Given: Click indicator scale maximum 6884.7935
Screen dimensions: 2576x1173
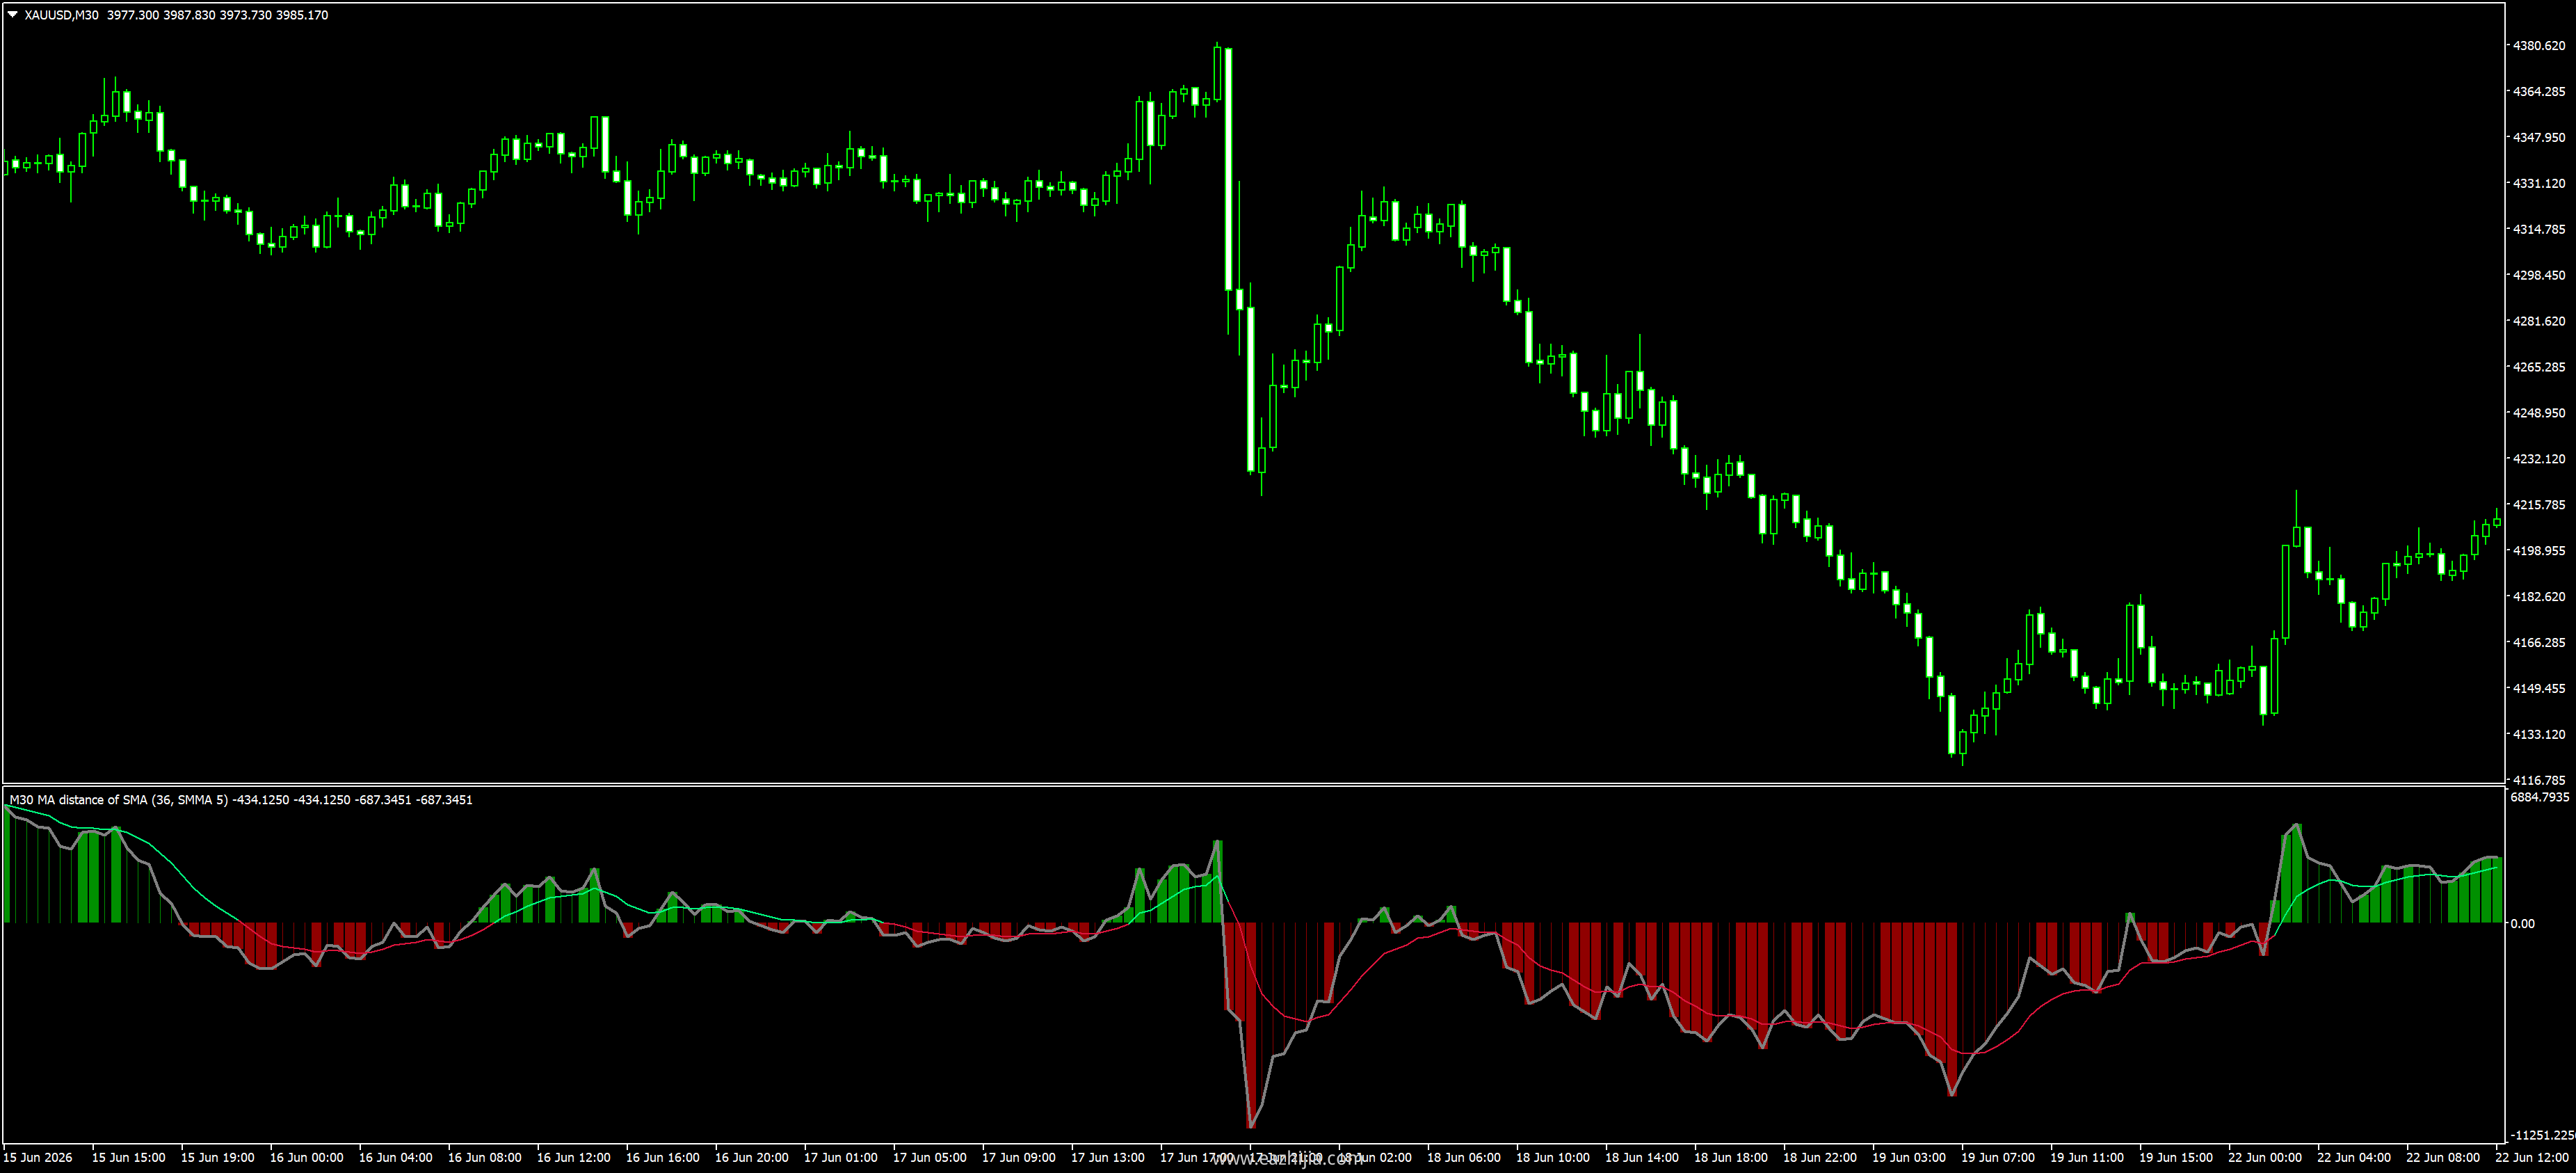Looking at the screenshot, I should (2540, 798).
